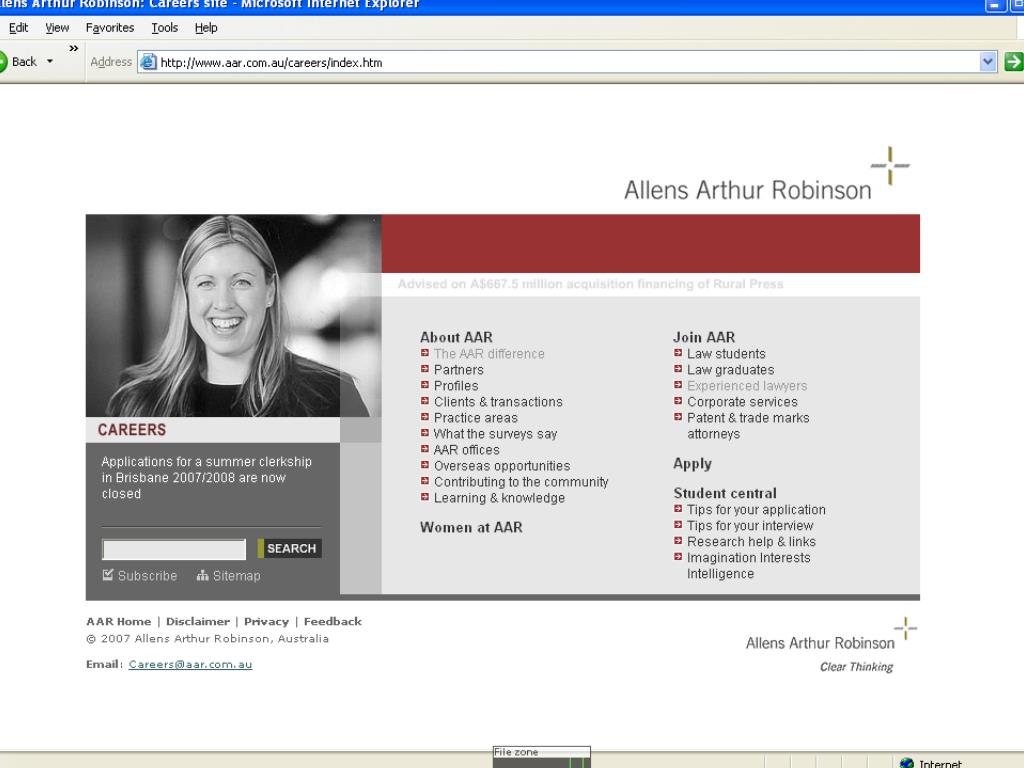Click the Allens Arthur Robinson header logo
Image resolution: width=1024 pixels, height=768 pixels.
pos(767,174)
